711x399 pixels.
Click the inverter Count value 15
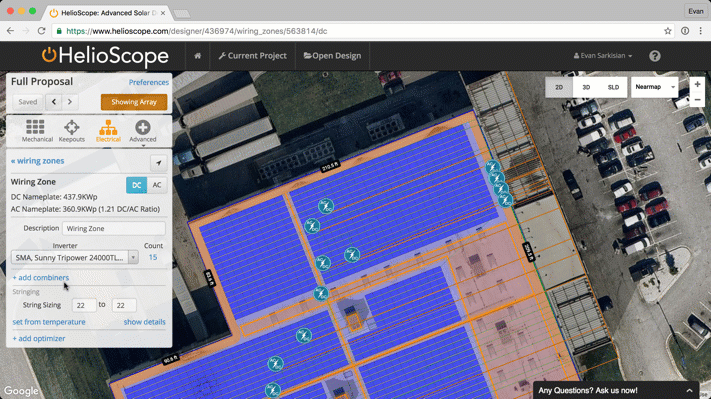point(153,258)
